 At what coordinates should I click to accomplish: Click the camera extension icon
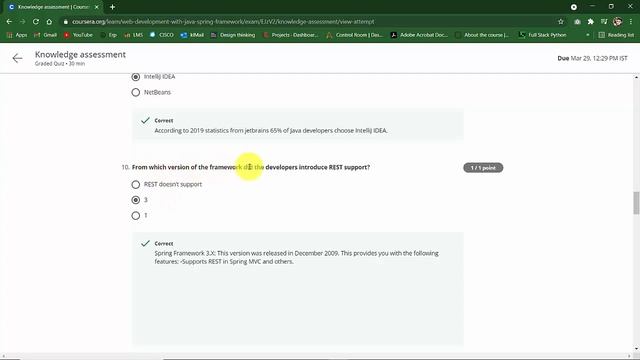click(x=577, y=22)
